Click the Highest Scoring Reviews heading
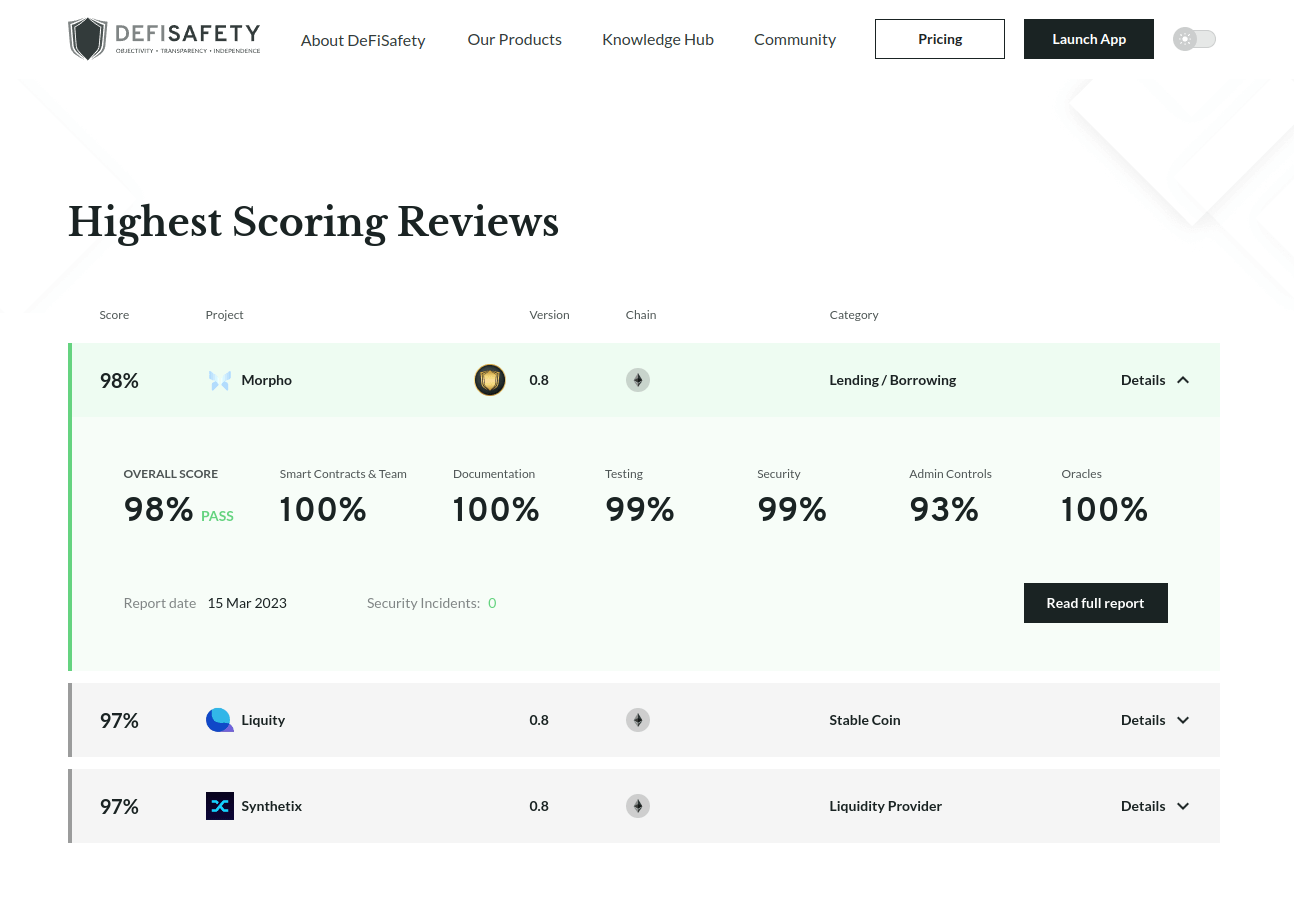 [313, 222]
